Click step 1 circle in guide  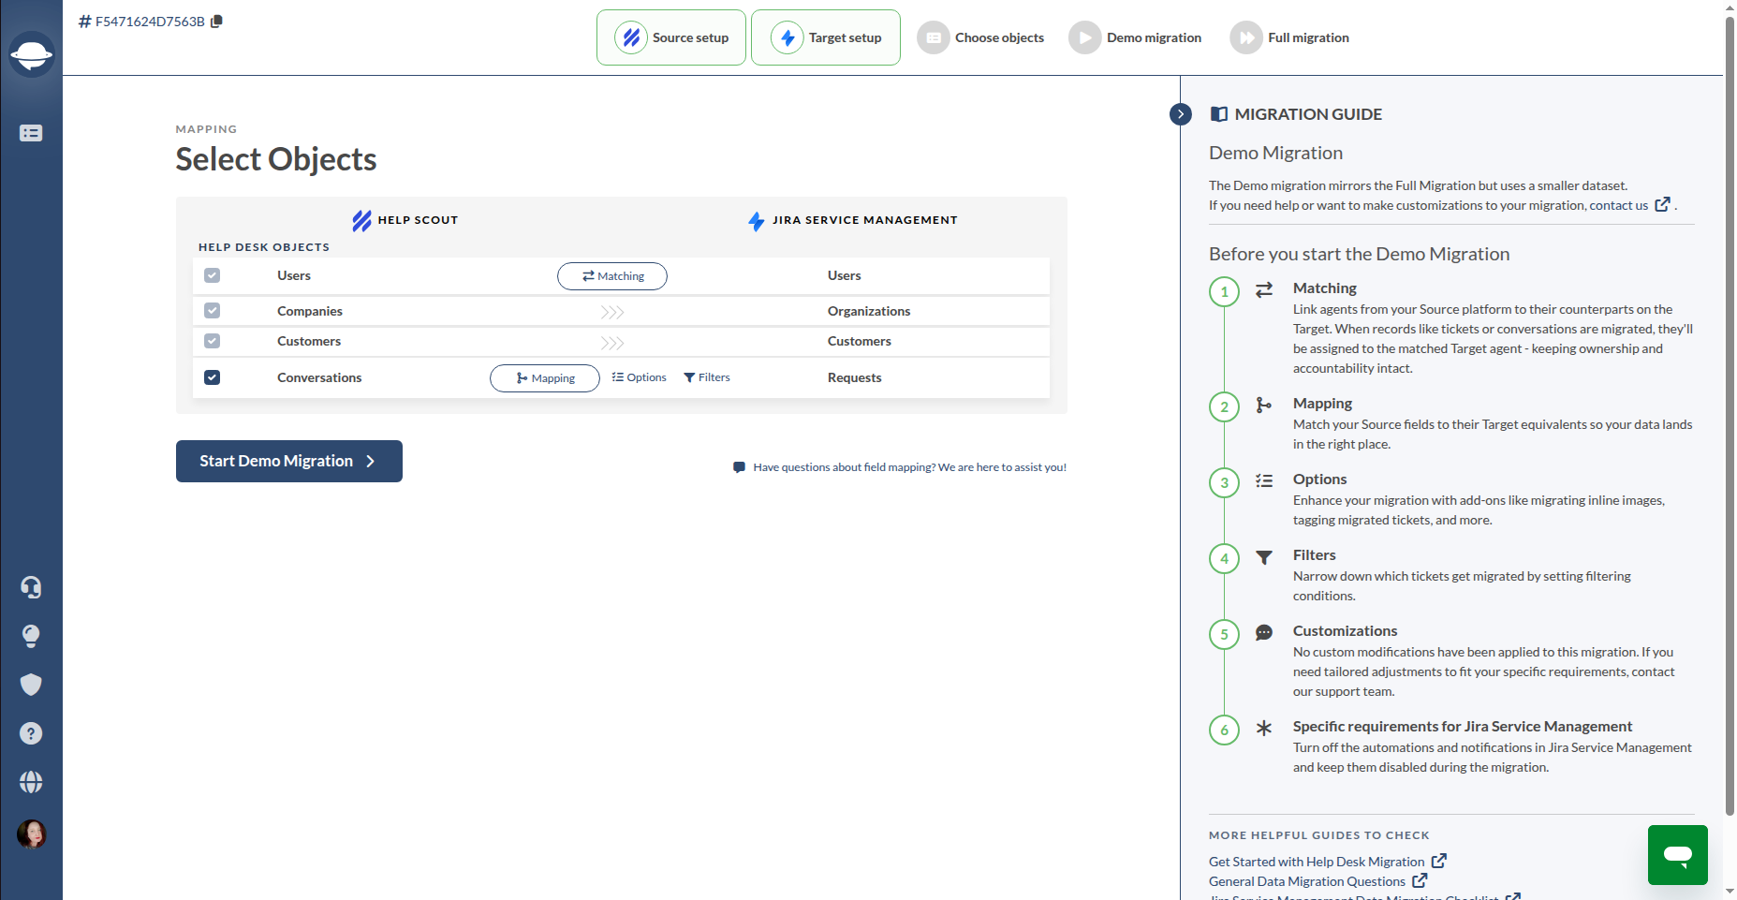1224,292
